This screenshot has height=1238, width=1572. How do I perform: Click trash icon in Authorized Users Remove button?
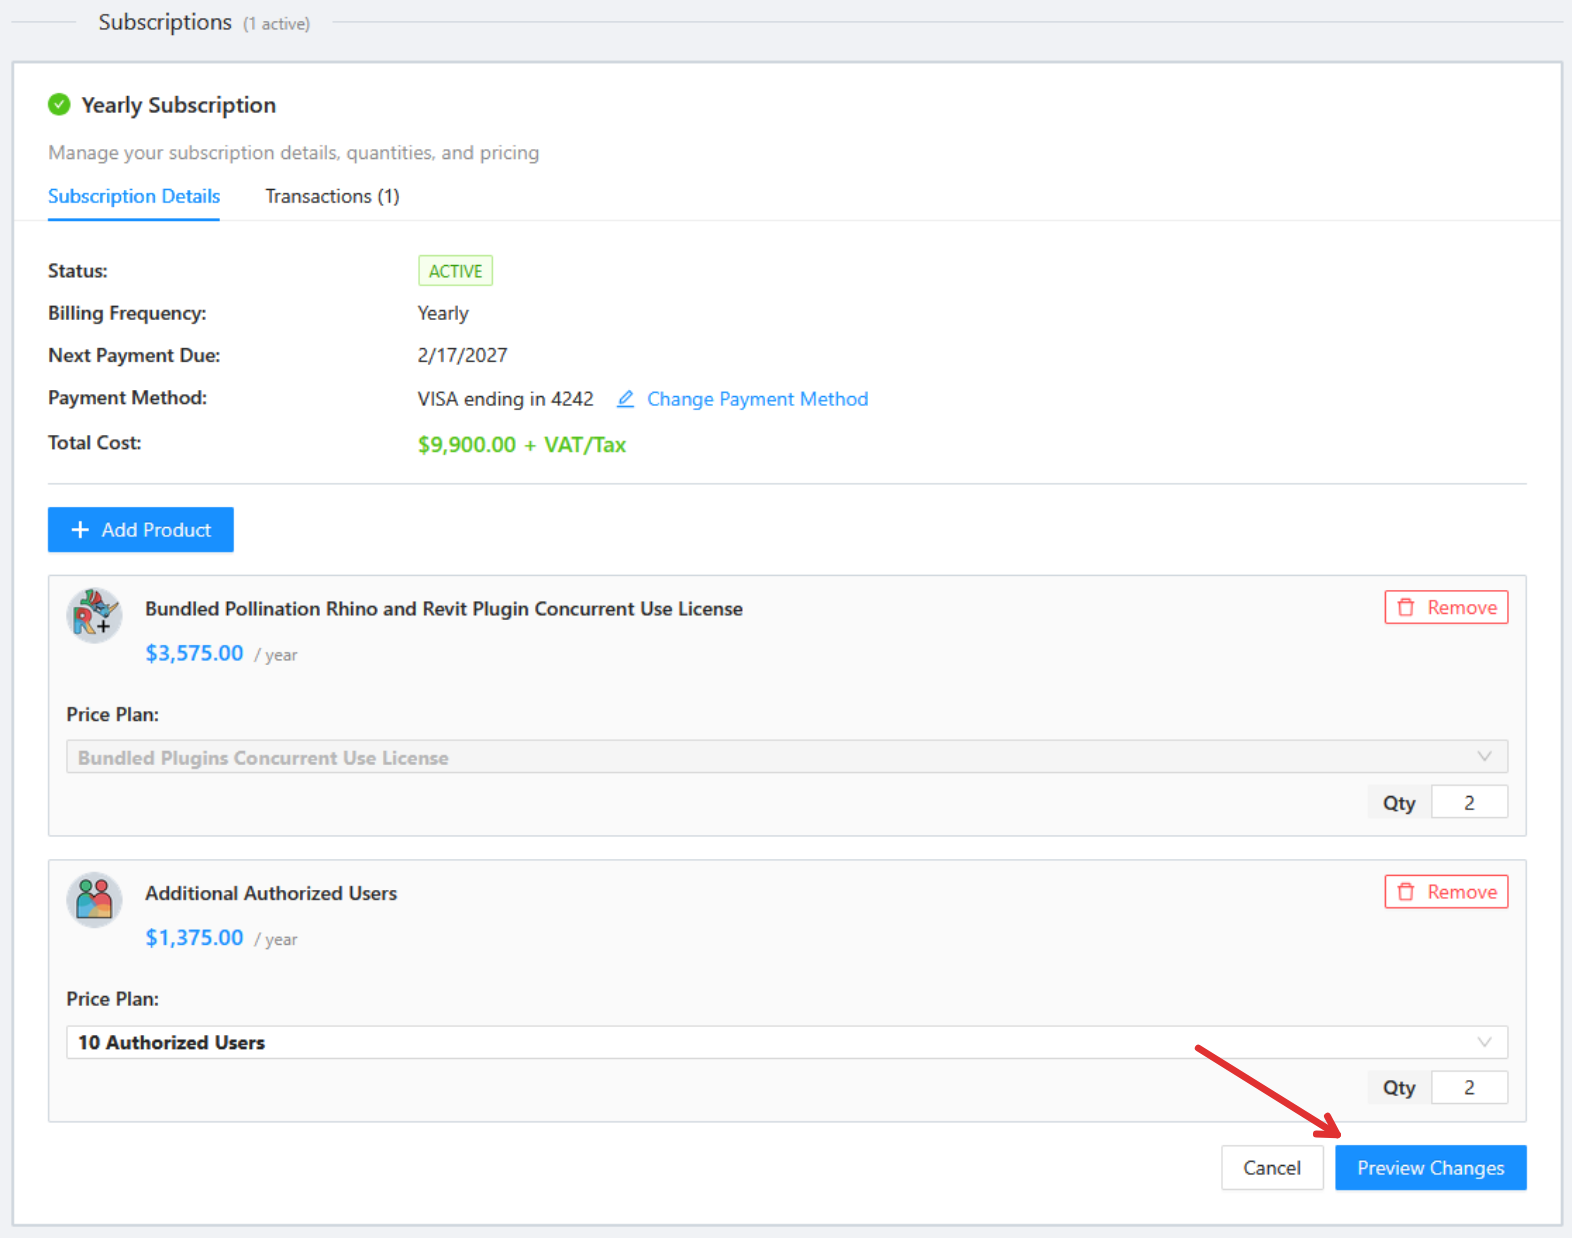pyautogui.click(x=1406, y=892)
